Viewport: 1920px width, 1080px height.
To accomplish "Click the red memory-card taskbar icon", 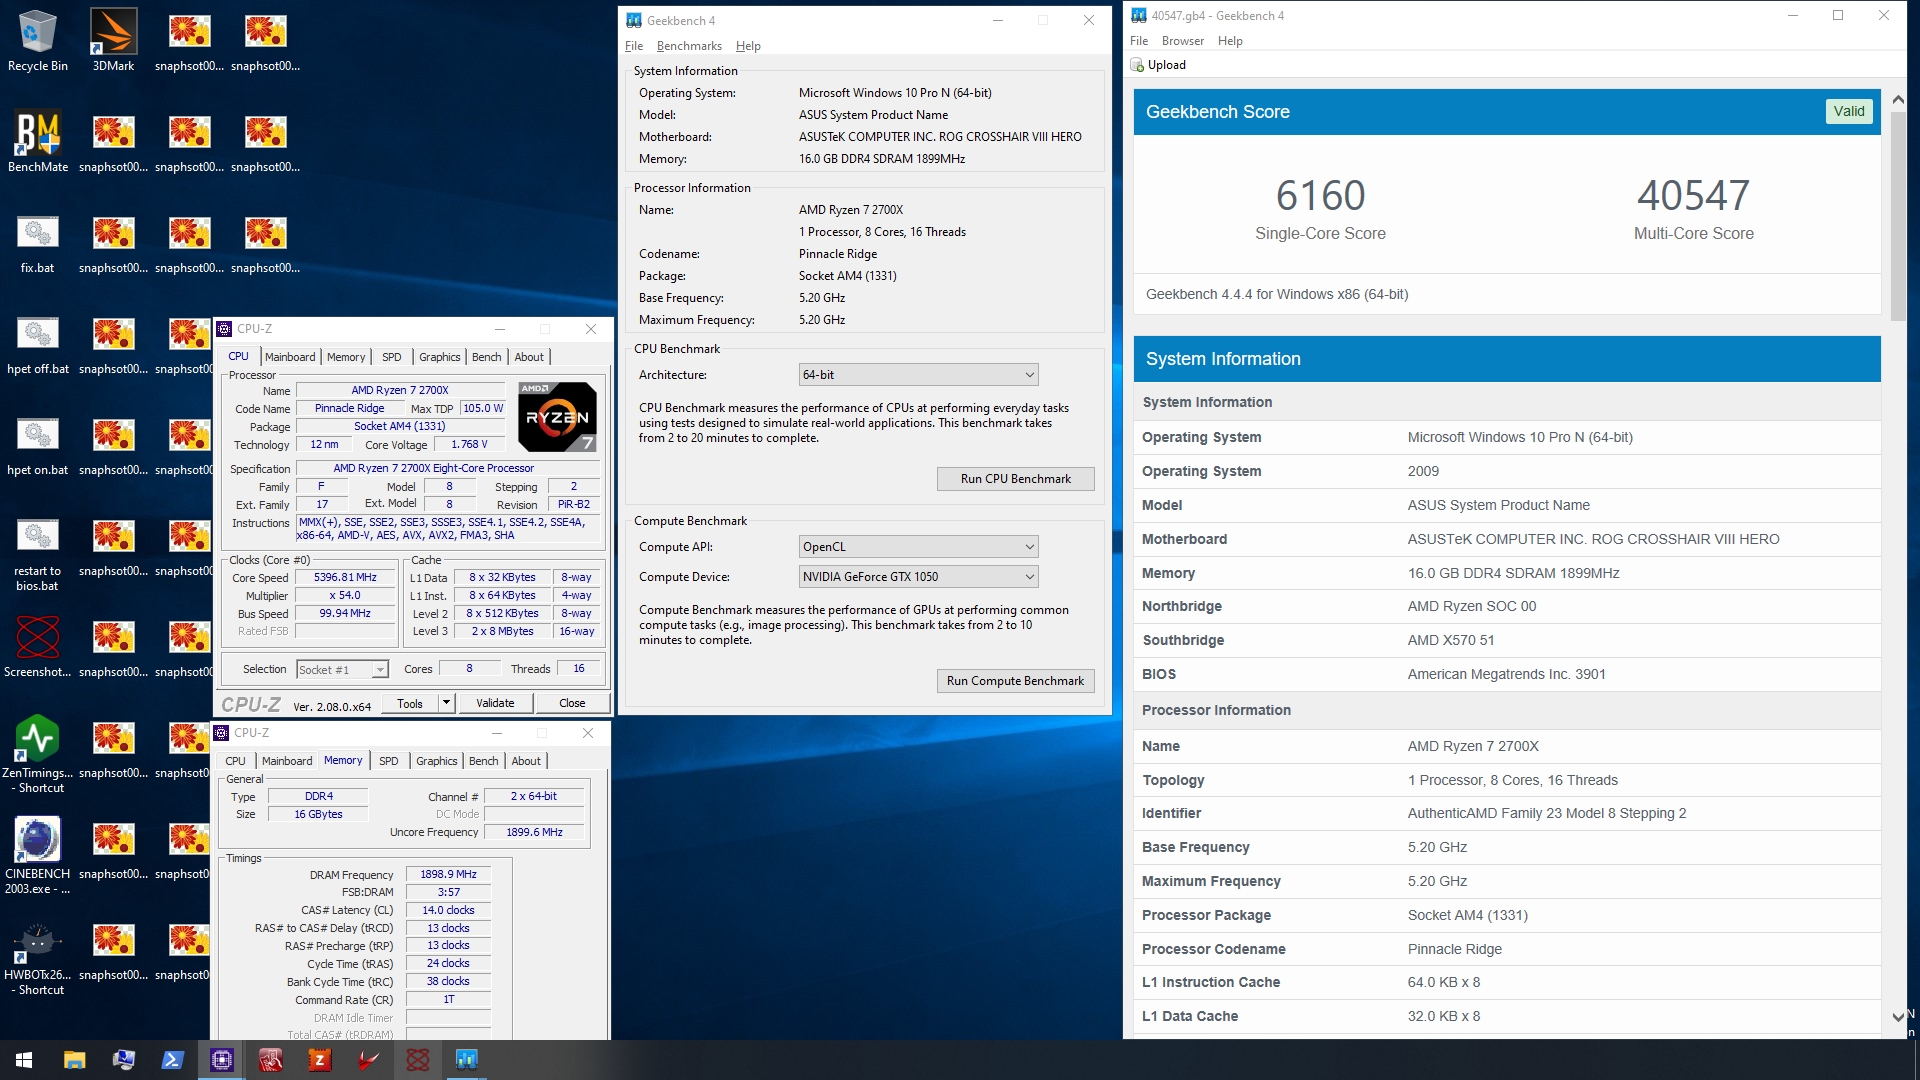I will pos(270,1060).
